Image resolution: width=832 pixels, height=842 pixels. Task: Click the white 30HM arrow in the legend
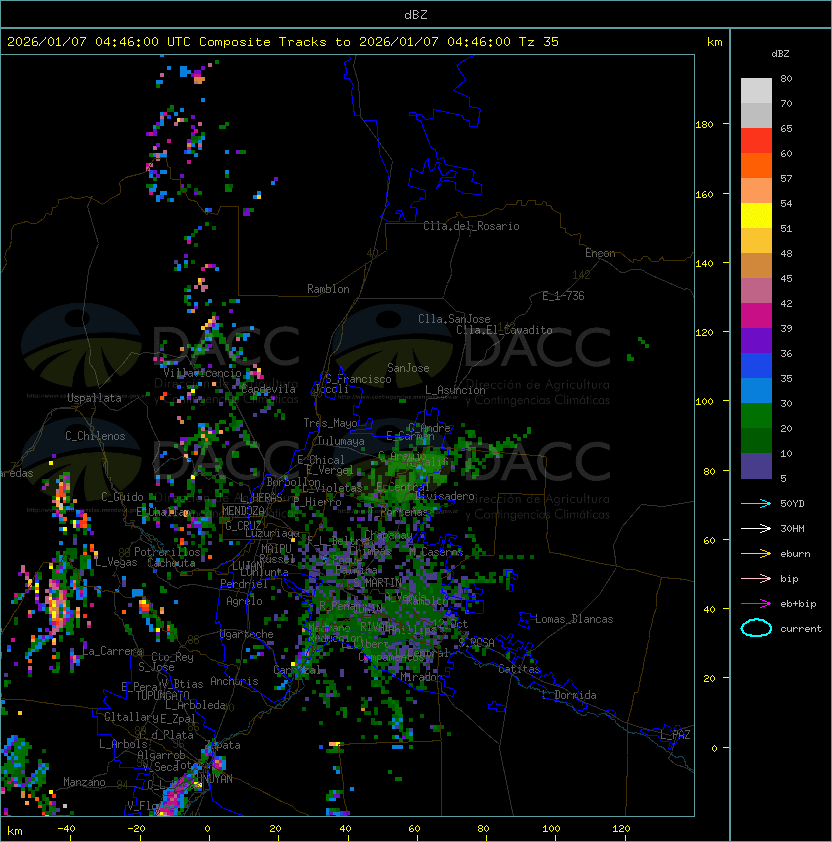(756, 528)
